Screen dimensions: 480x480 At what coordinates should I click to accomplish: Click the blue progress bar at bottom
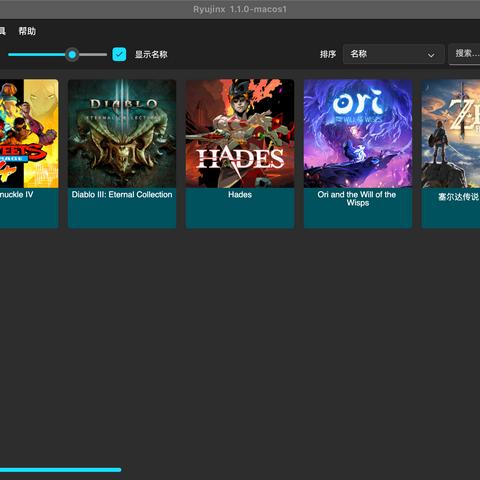tap(60, 470)
